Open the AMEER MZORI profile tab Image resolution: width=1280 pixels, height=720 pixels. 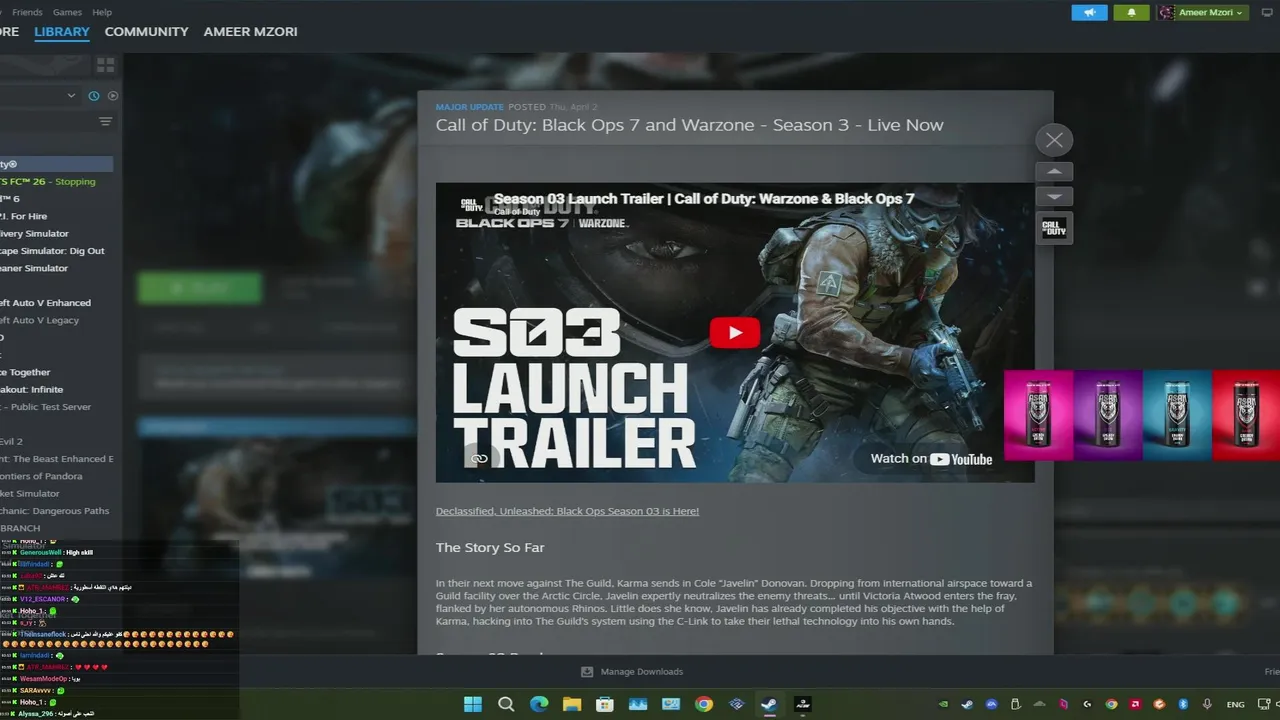(x=250, y=32)
